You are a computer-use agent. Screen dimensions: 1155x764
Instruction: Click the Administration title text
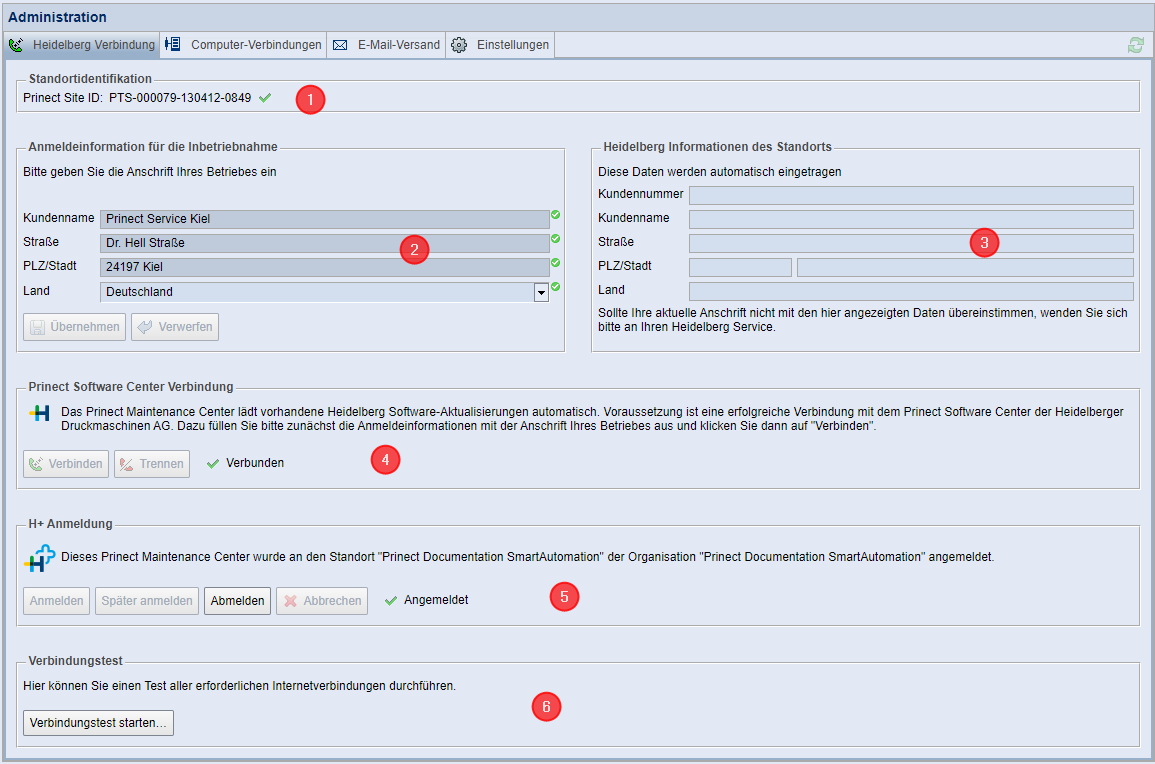point(57,17)
